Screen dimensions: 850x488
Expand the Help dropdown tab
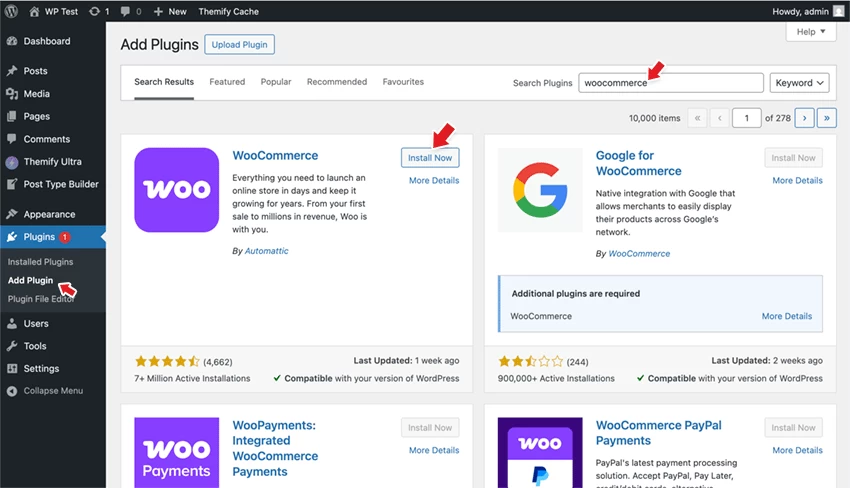[x=811, y=31]
